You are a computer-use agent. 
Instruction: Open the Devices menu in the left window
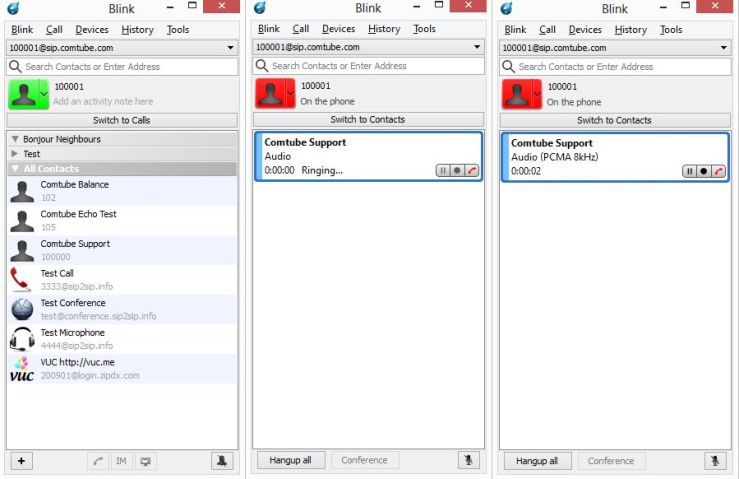(92, 29)
